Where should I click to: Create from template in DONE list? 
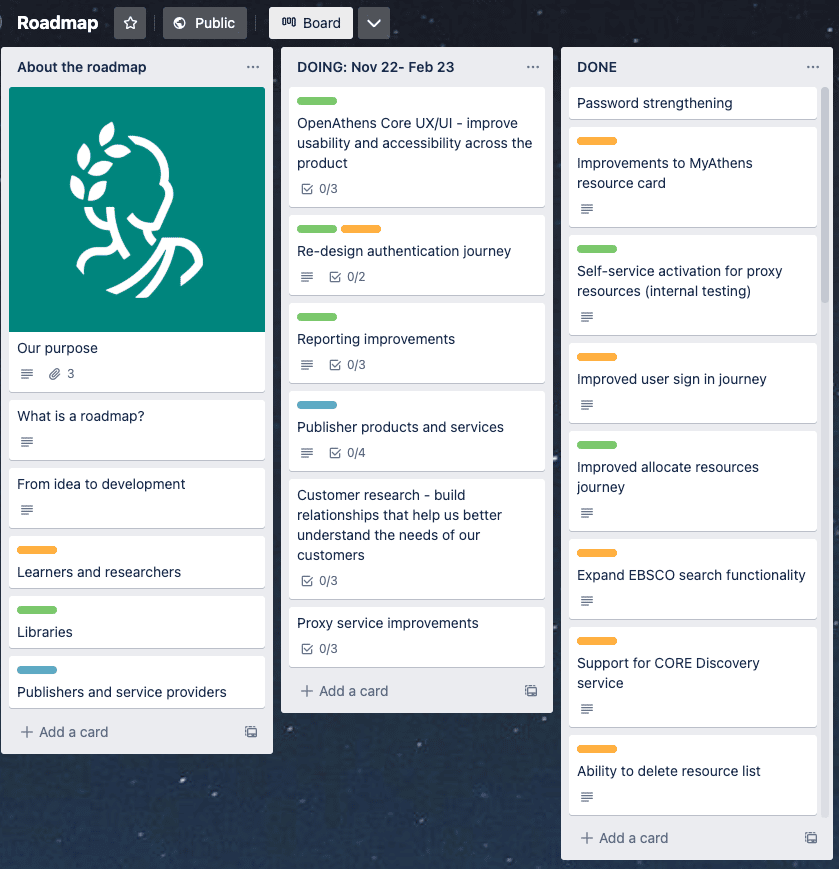click(x=811, y=837)
